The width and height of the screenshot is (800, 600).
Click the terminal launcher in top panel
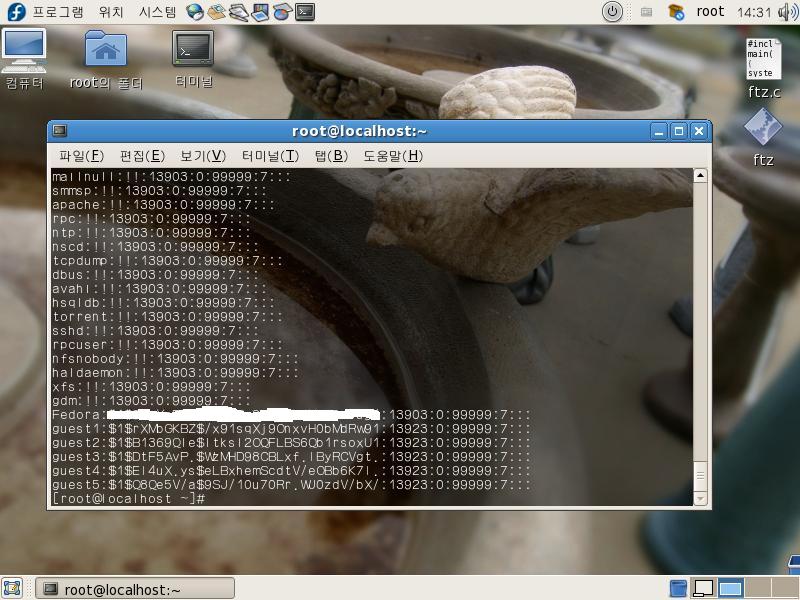coord(305,12)
